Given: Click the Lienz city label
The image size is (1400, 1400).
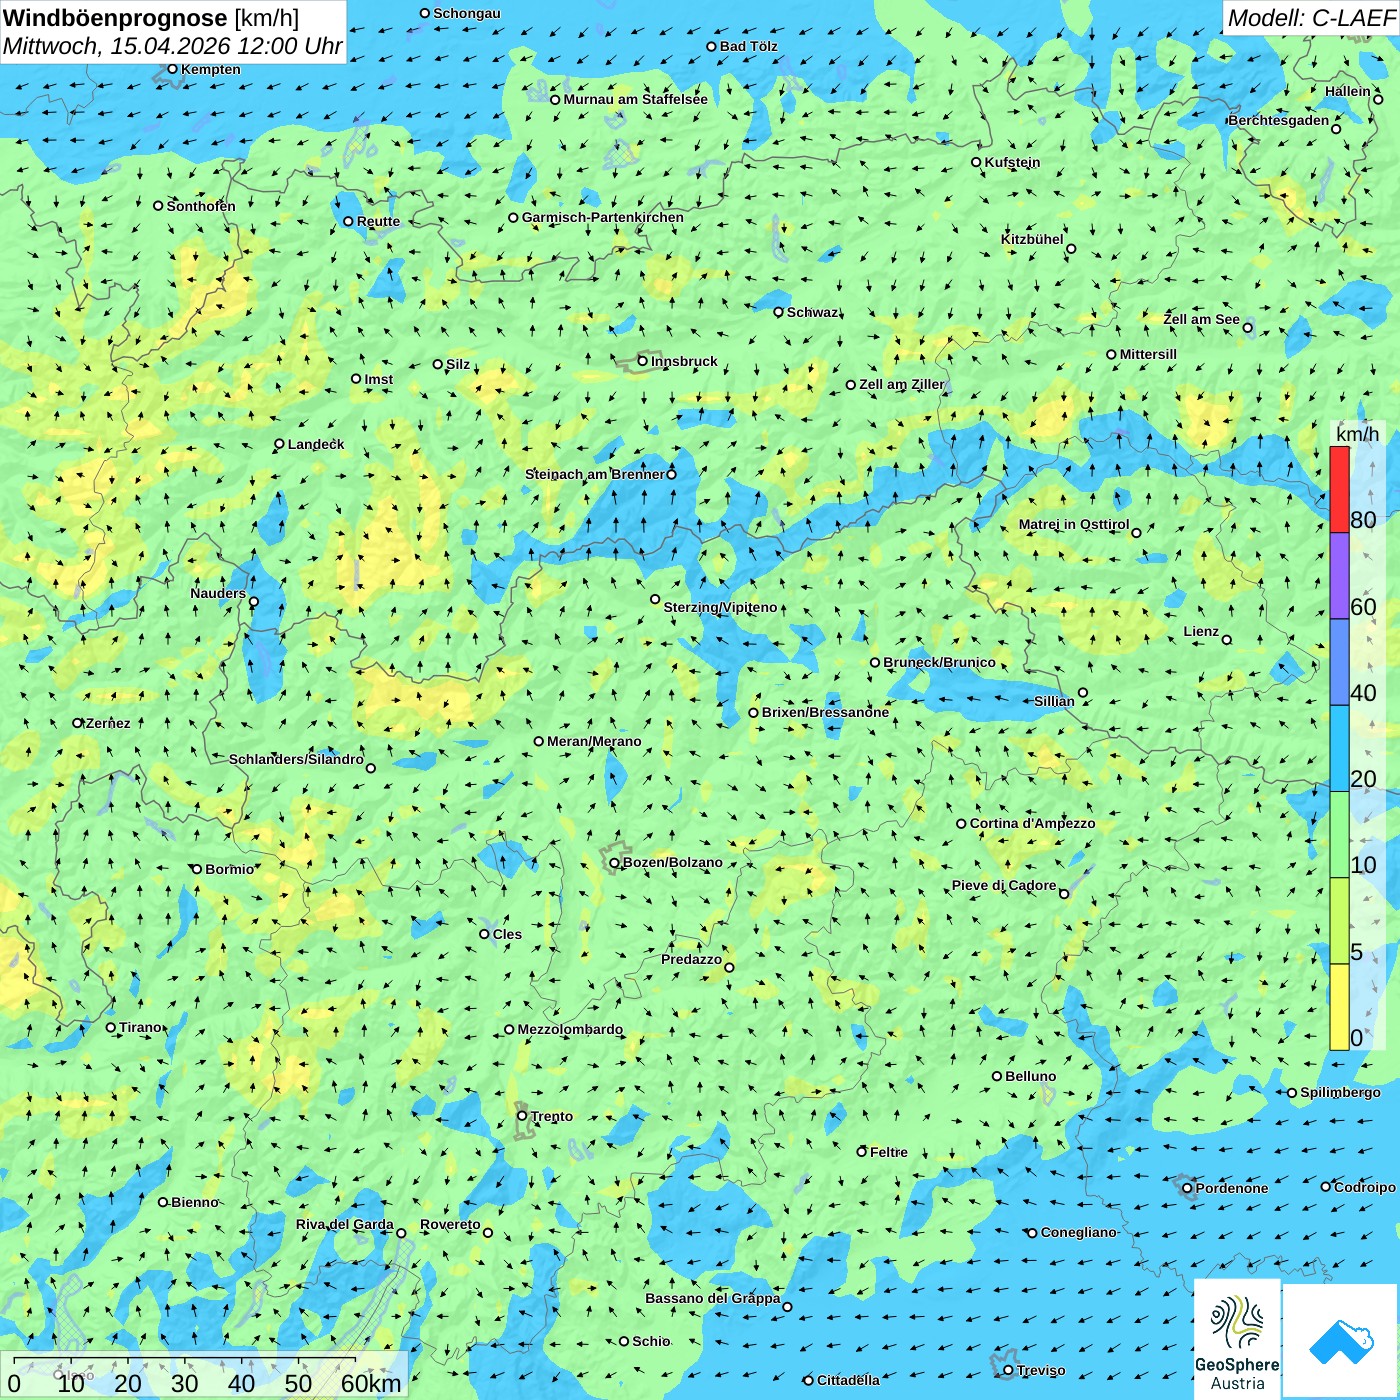Looking at the screenshot, I should [1201, 631].
